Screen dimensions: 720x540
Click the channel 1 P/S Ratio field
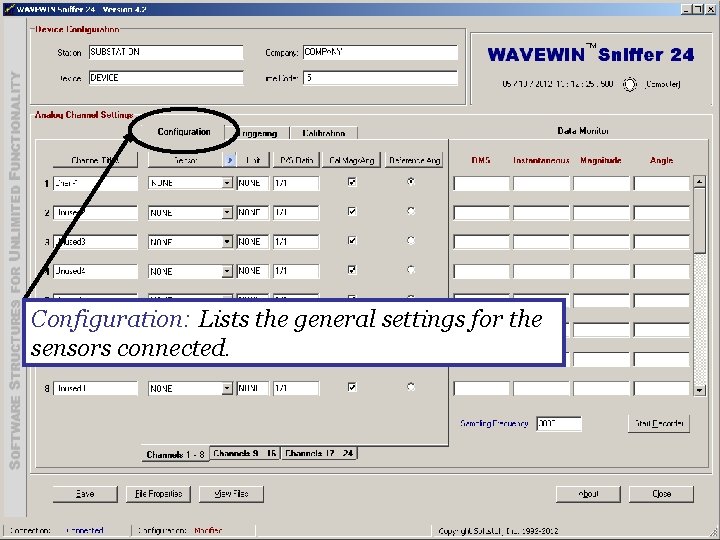click(296, 183)
